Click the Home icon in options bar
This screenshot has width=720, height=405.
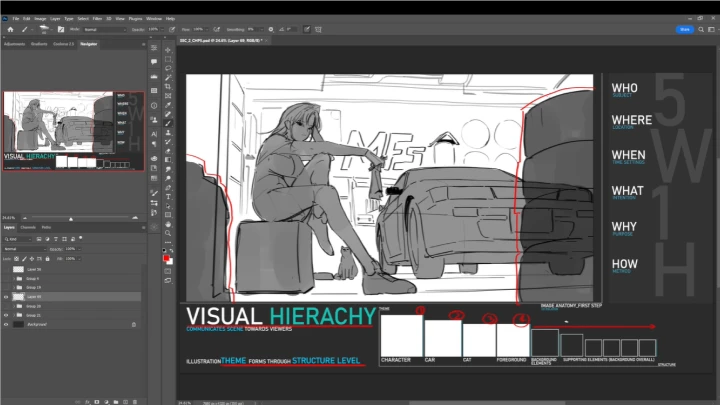click(x=10, y=29)
